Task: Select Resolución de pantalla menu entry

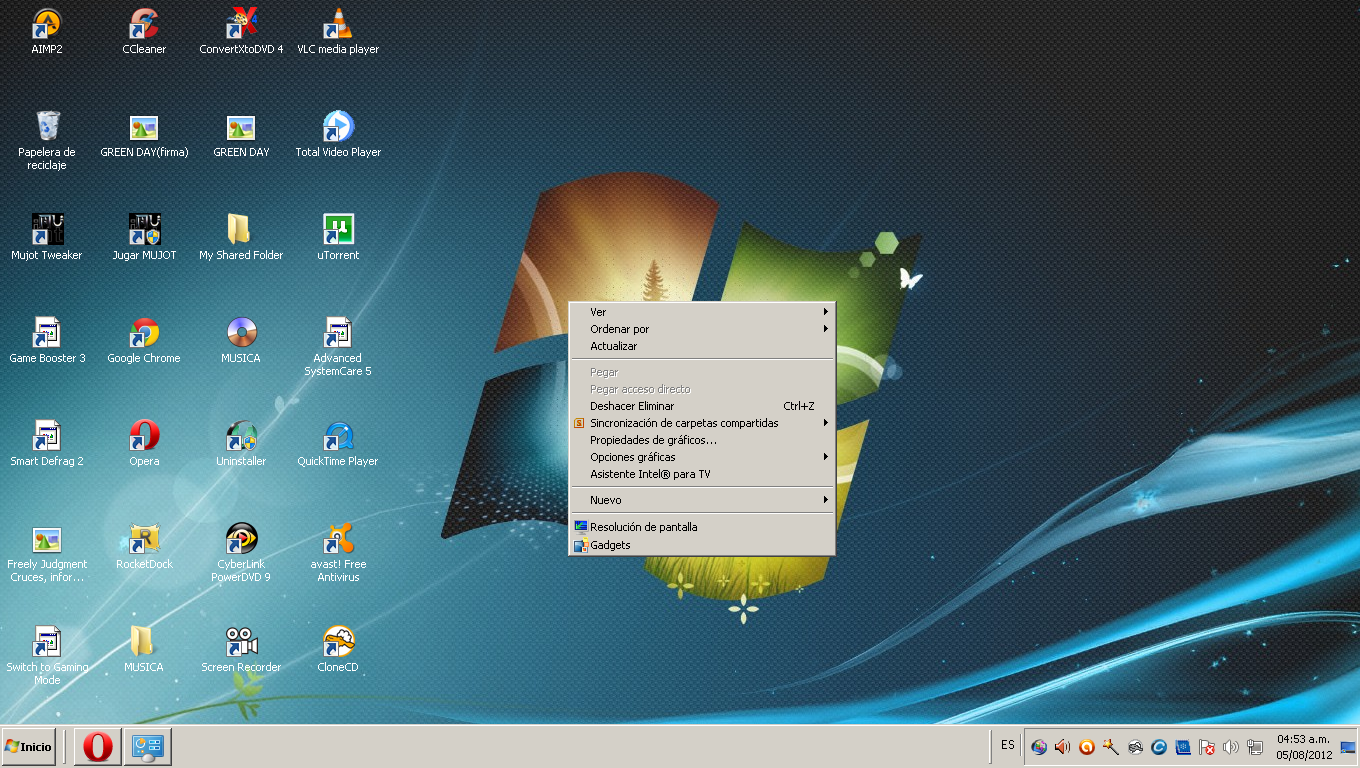Action: (643, 527)
